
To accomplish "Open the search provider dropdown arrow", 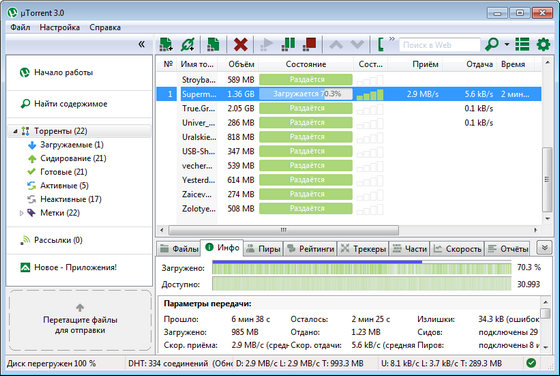I will (507, 45).
